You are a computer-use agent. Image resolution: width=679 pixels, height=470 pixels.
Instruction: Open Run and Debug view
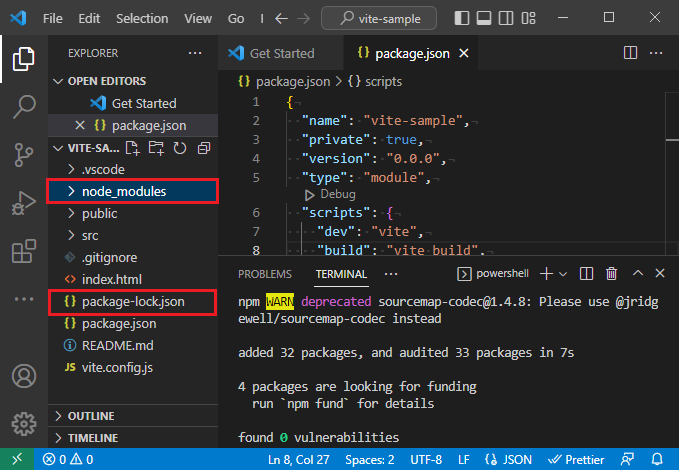point(23,203)
